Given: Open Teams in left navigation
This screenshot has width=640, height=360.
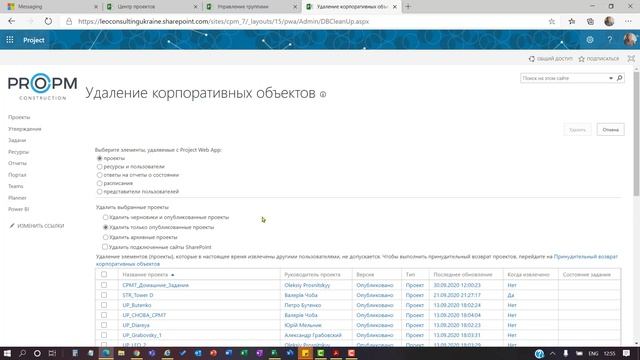Looking at the screenshot, I should tap(16, 186).
